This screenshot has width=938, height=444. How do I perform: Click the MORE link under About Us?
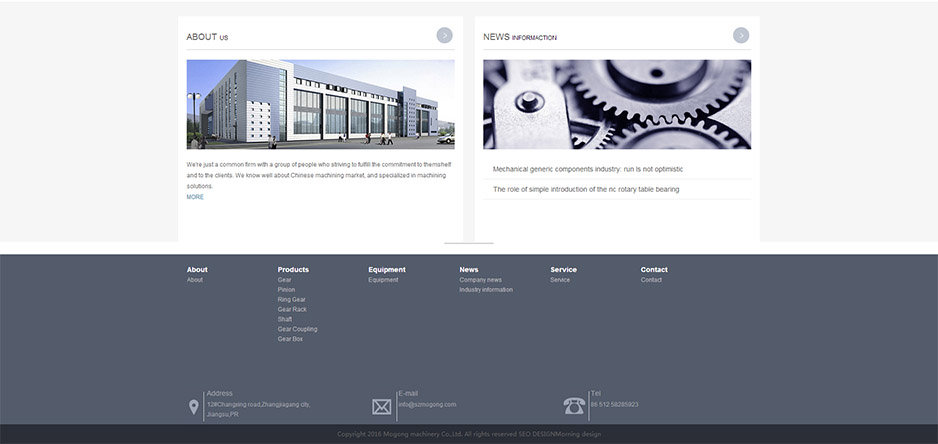pos(195,197)
